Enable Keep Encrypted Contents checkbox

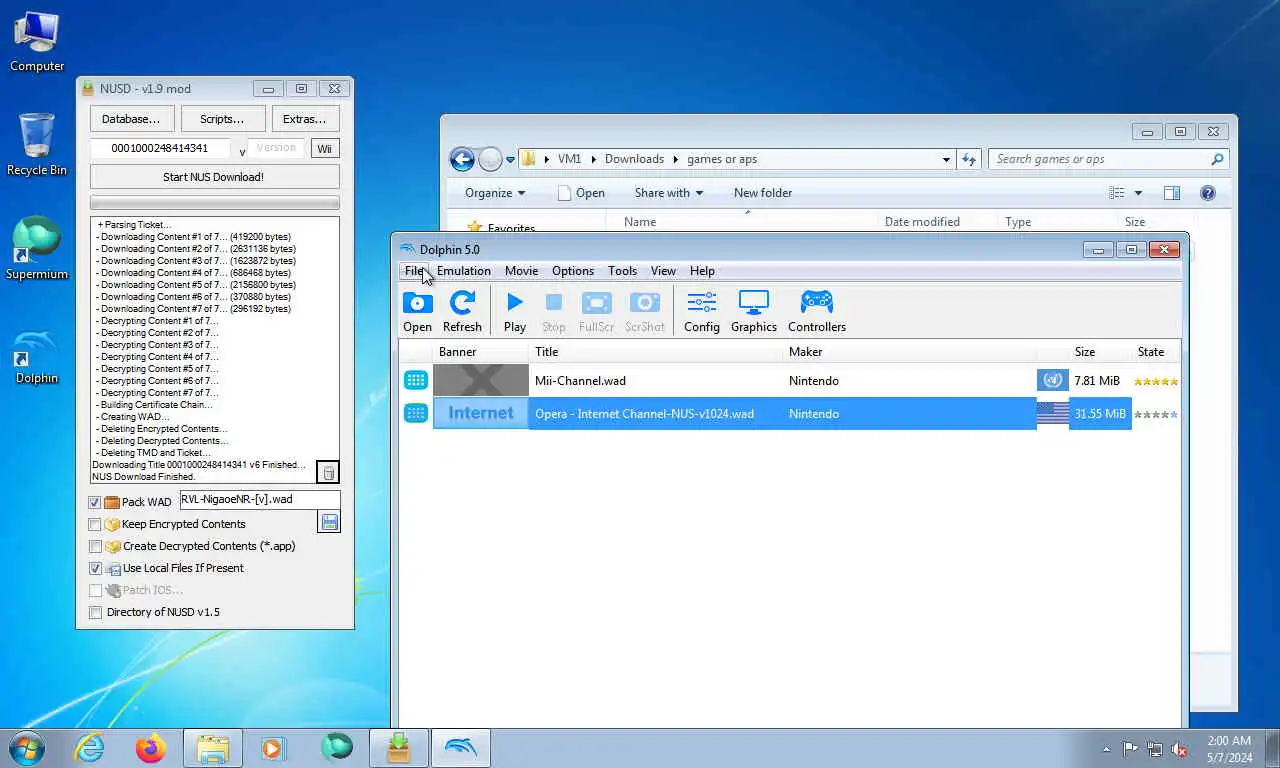coord(95,524)
